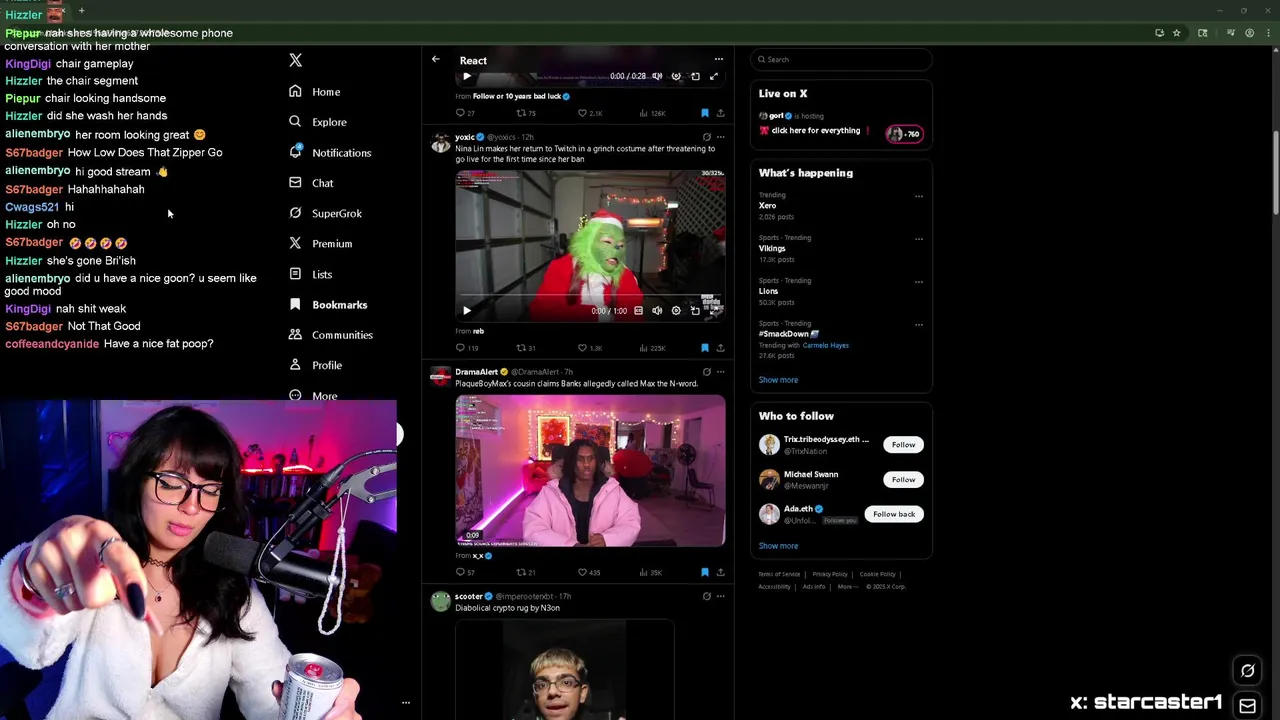1280x720 pixels.
Task: Click the X logo at top of sidebar
Action: click(x=295, y=60)
